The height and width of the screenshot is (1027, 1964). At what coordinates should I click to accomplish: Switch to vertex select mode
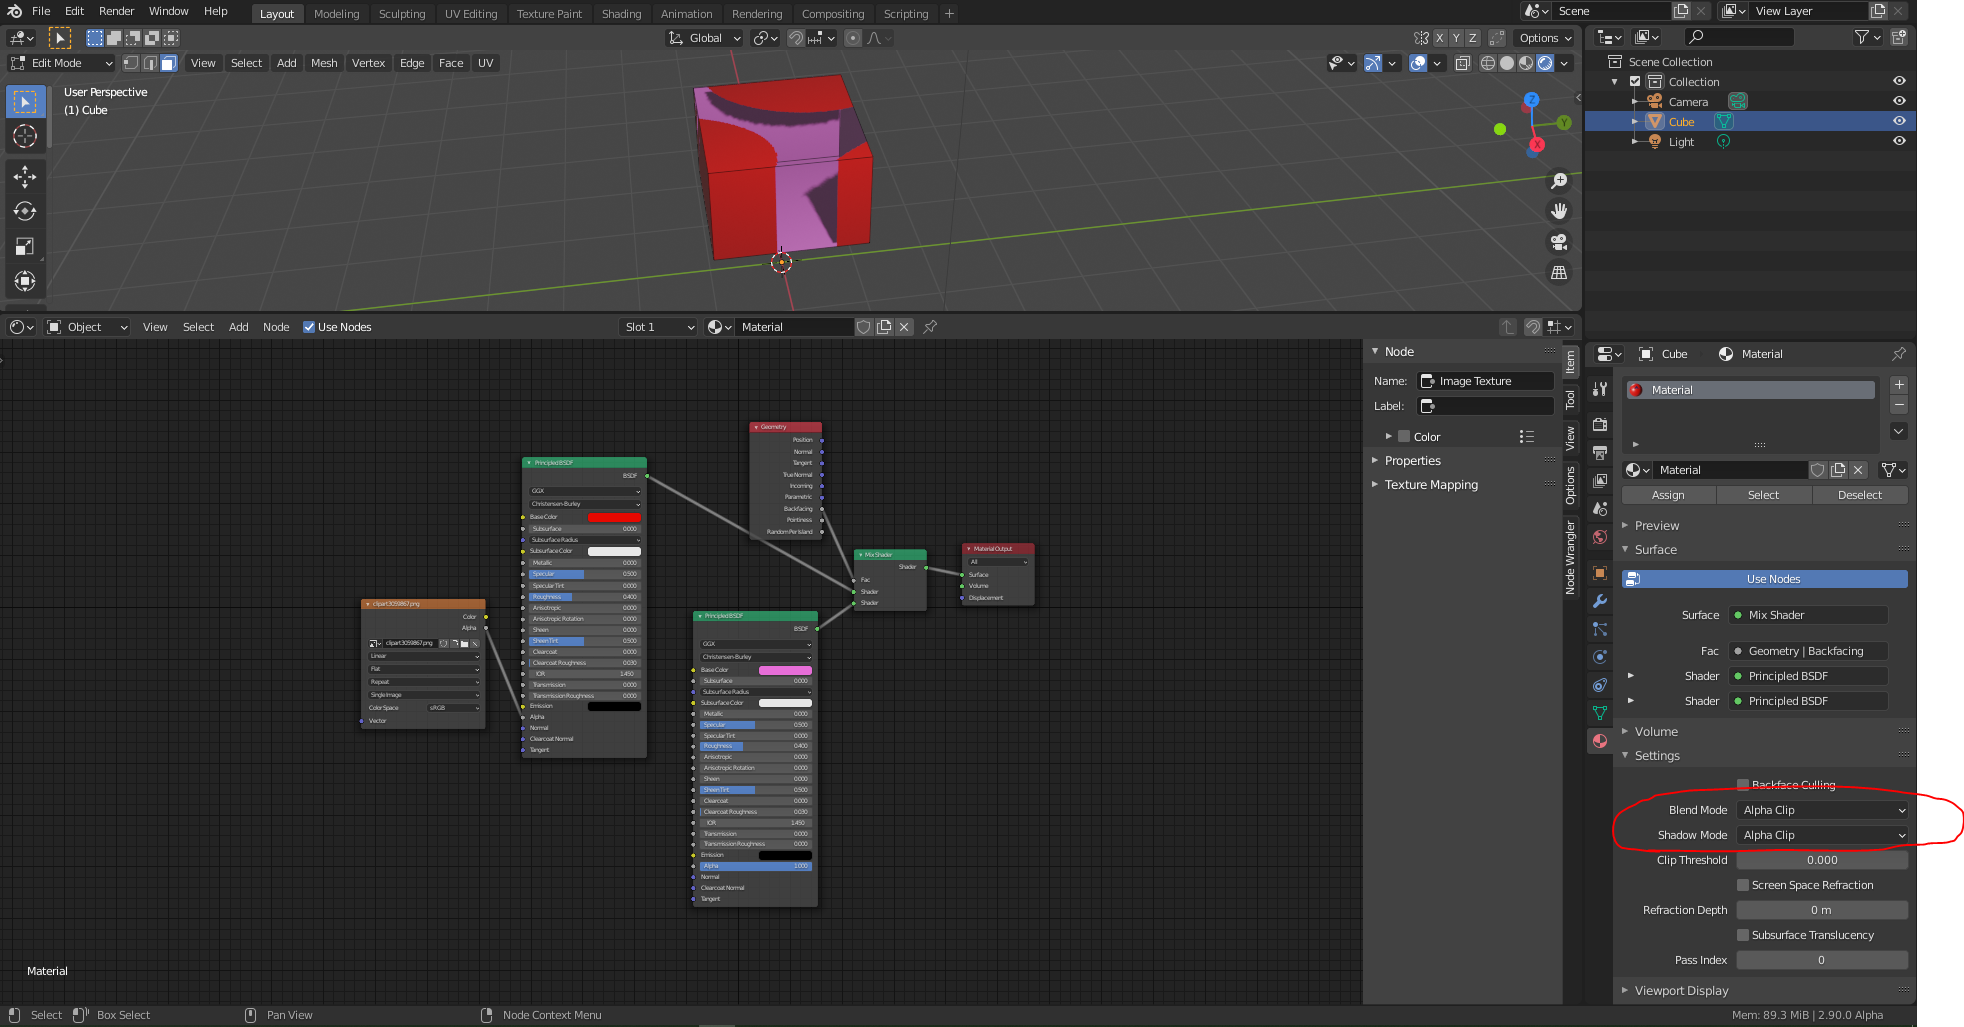tap(131, 63)
